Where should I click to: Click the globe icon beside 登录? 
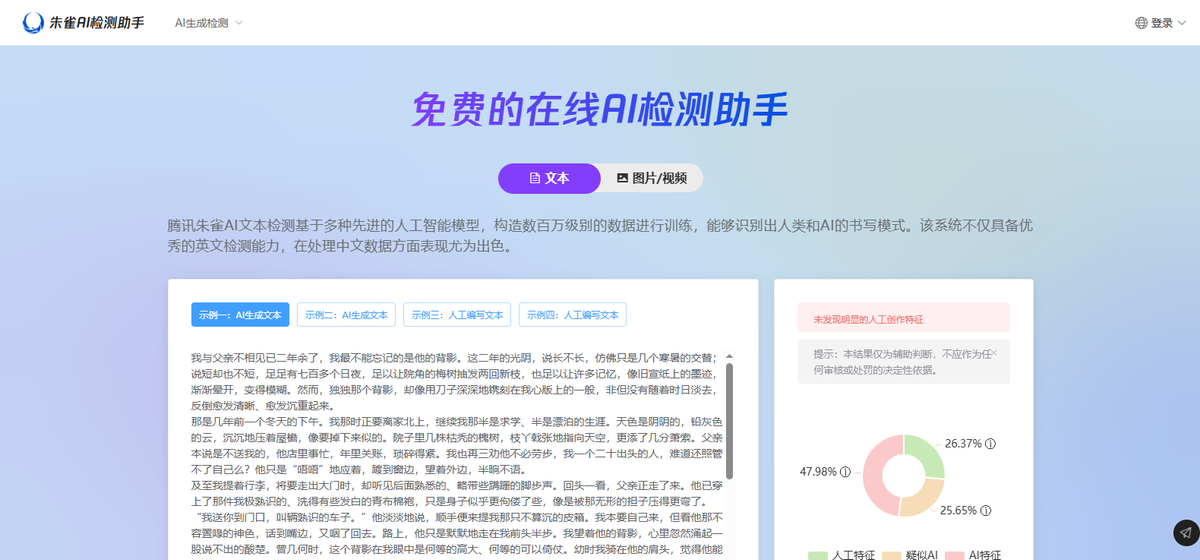(1142, 23)
